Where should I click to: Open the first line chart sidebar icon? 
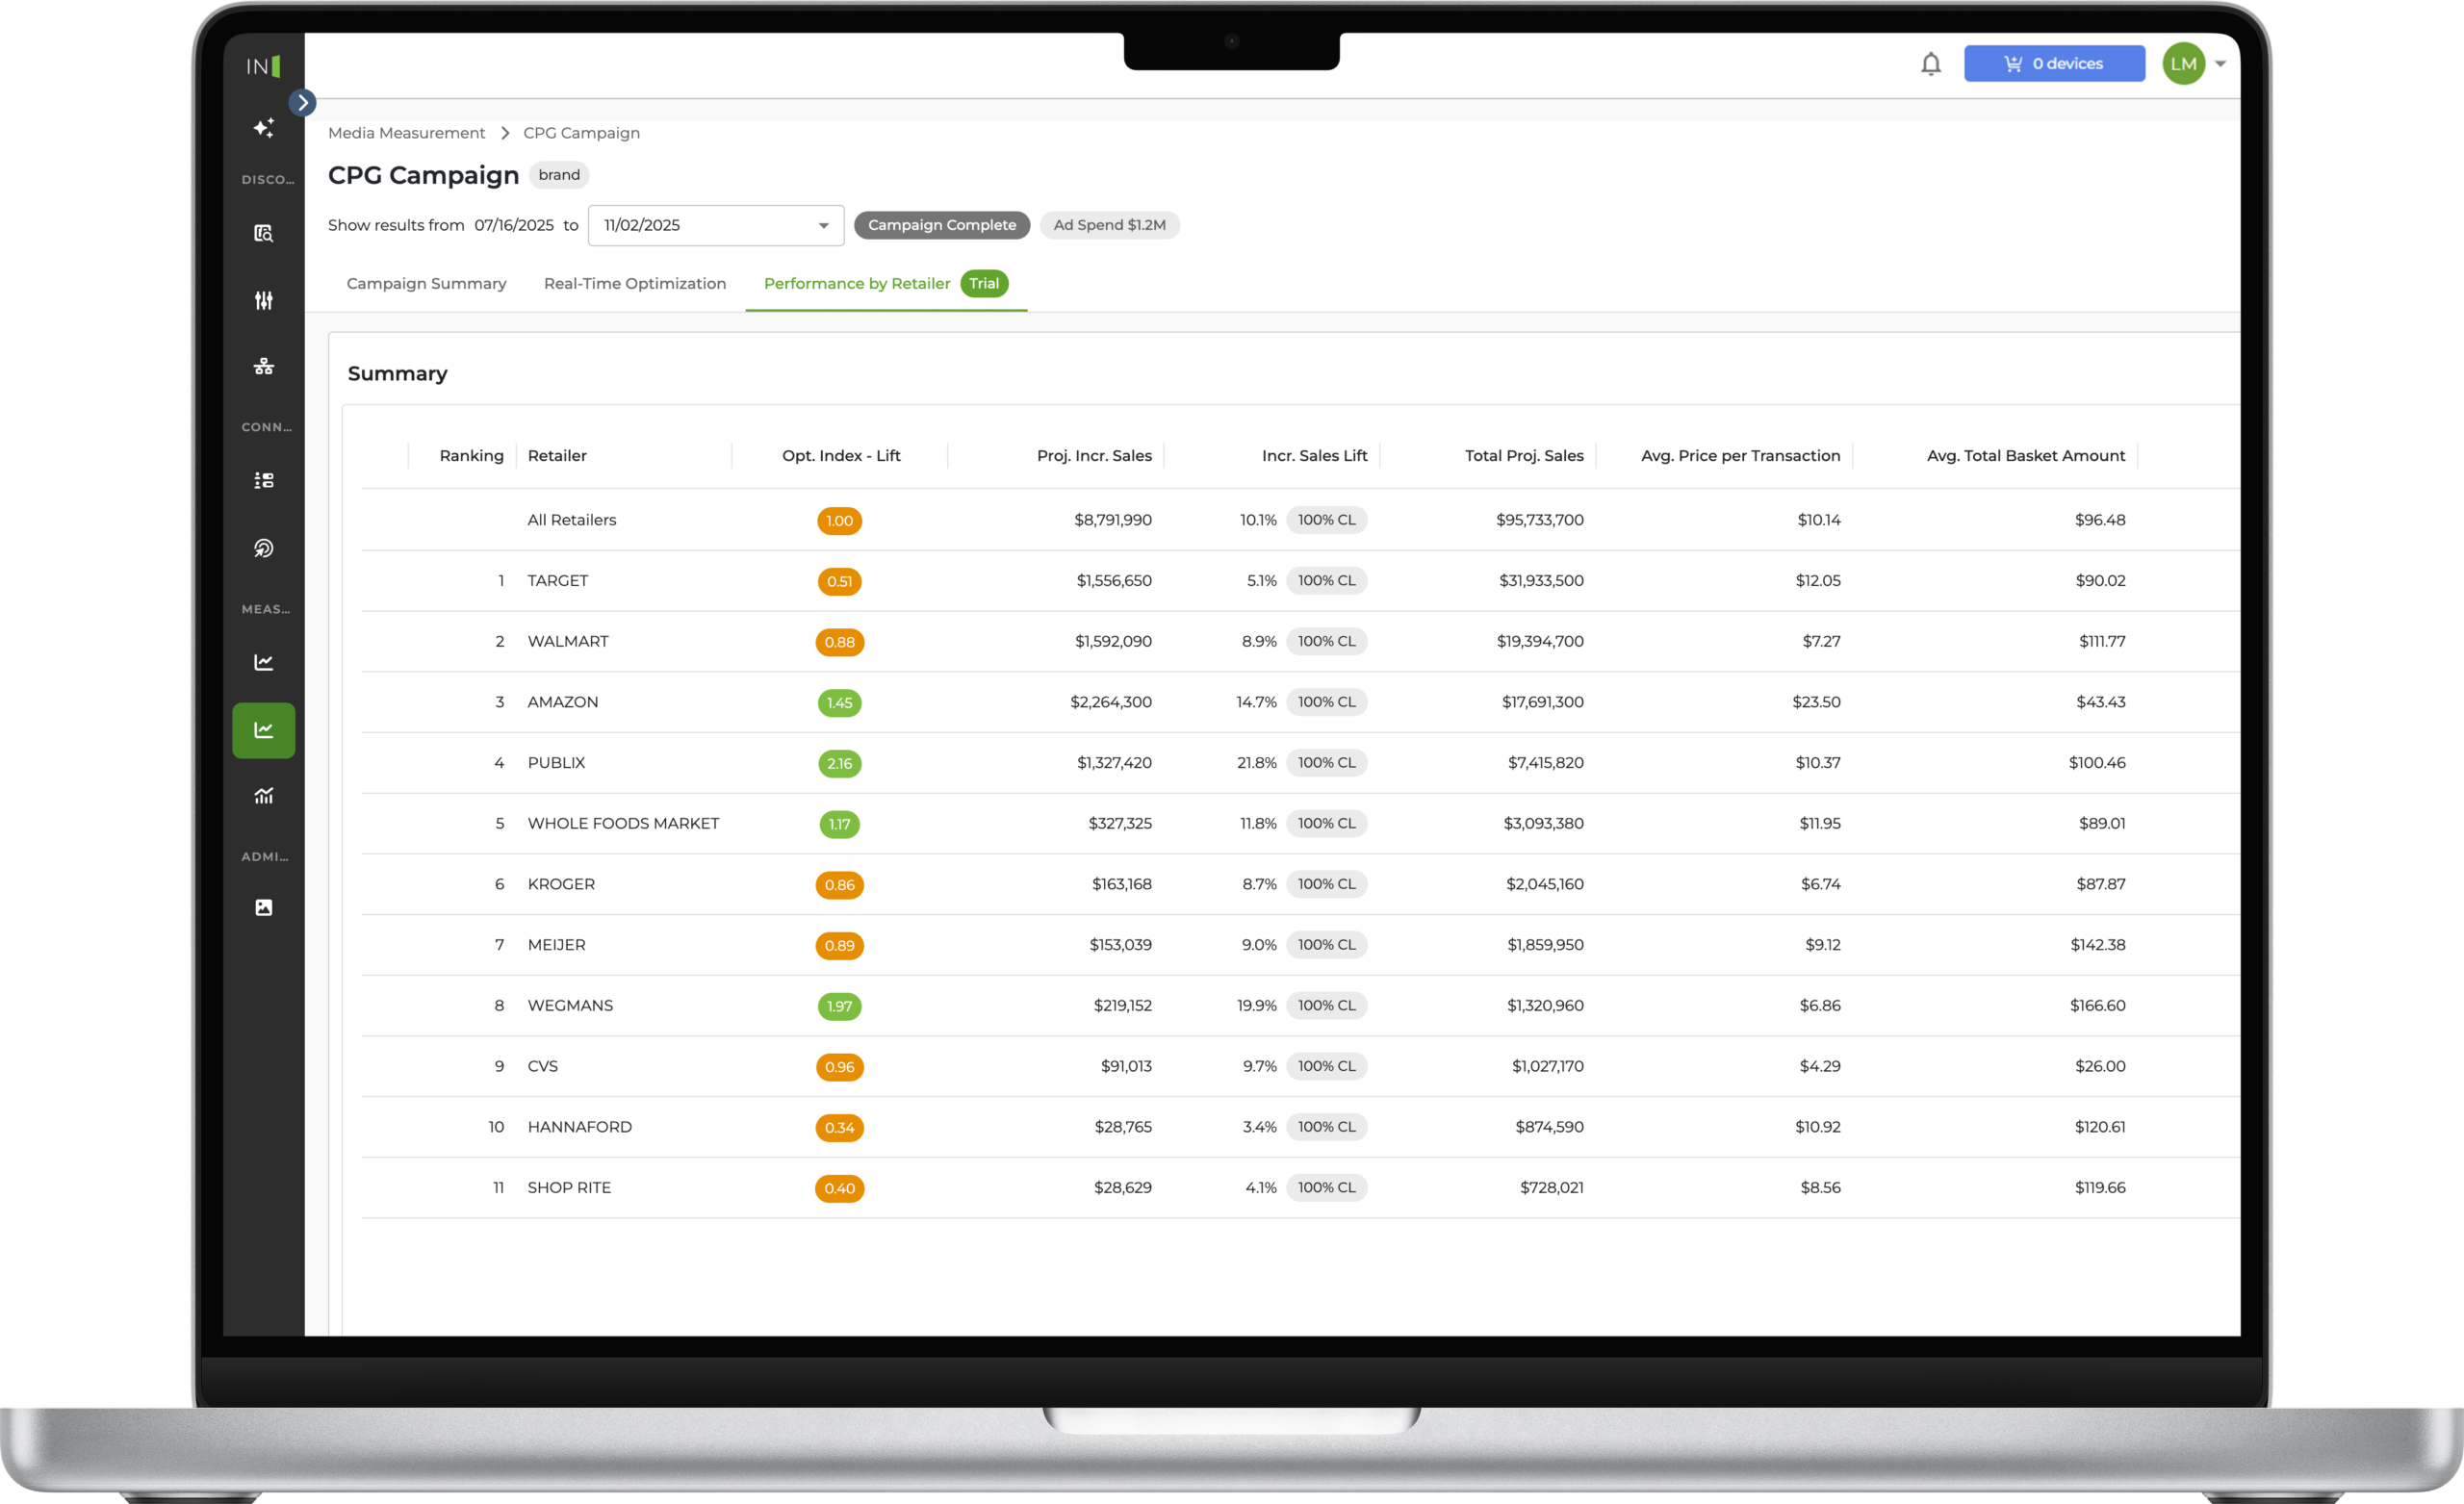(263, 662)
